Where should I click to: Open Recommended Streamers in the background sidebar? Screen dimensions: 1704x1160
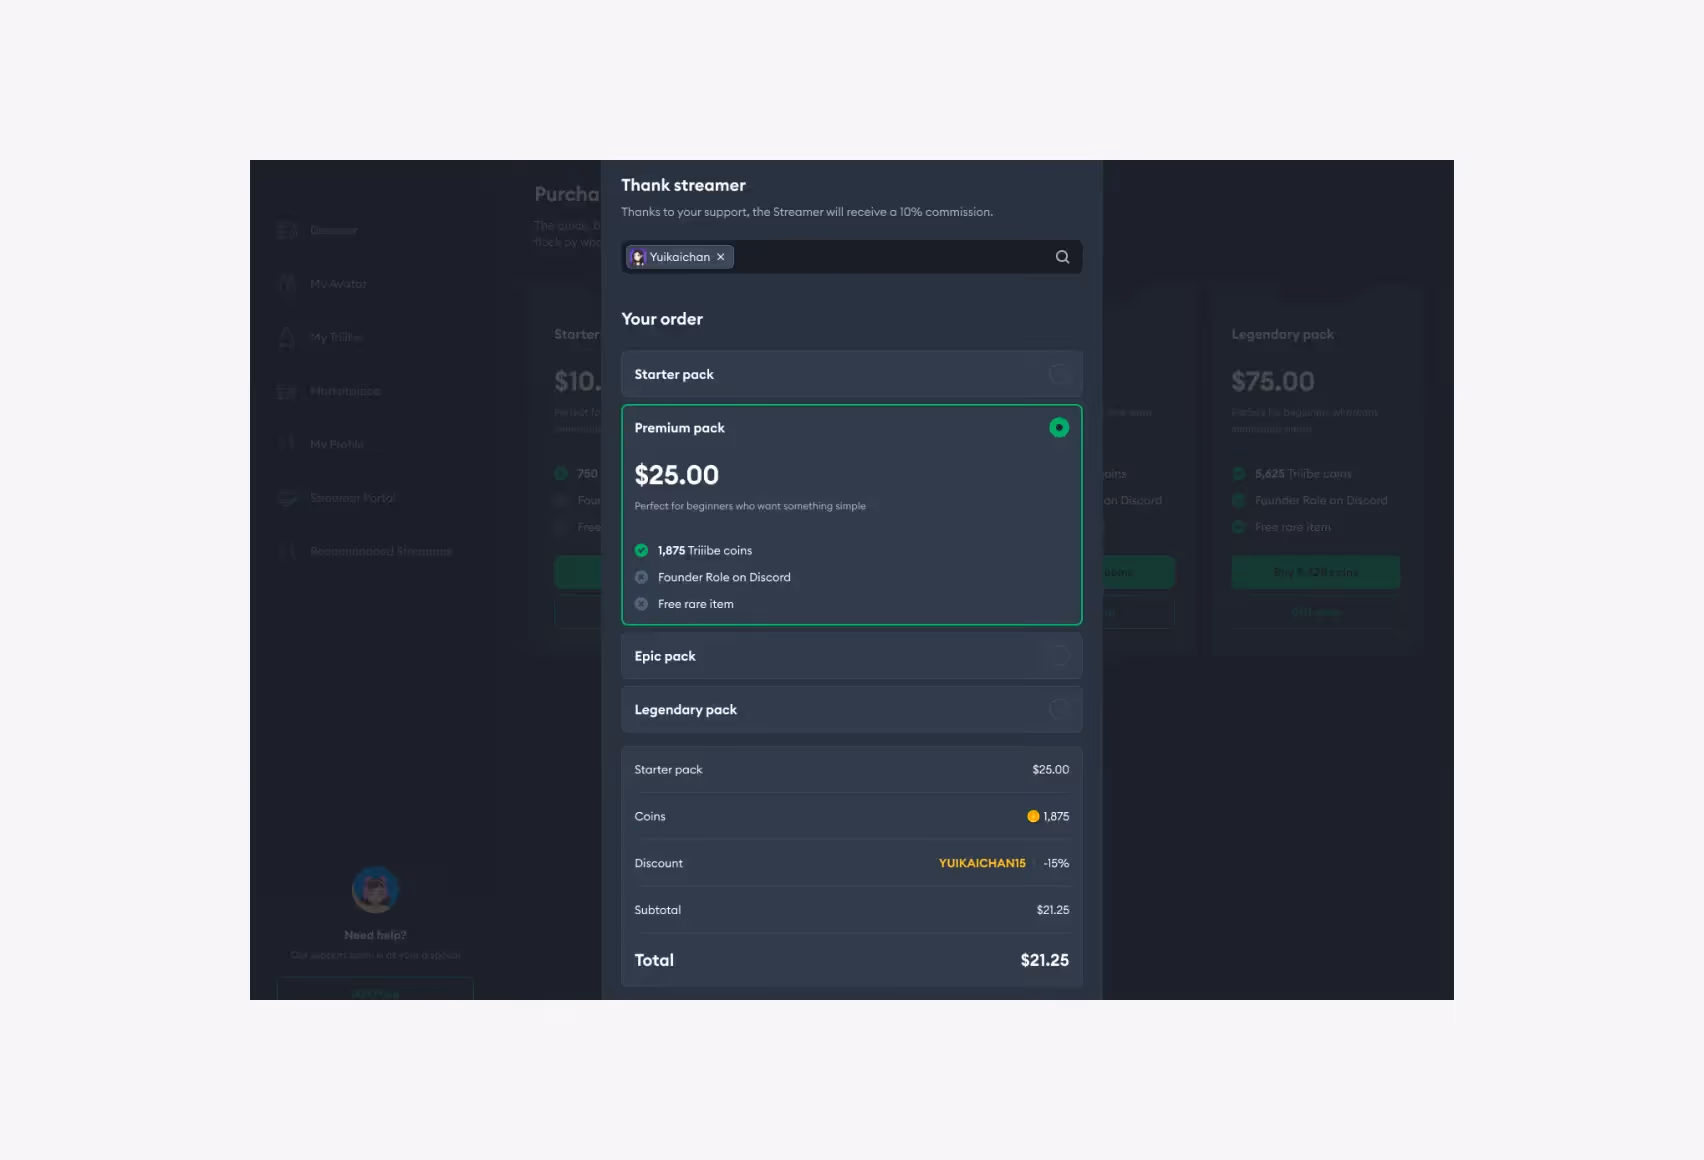pos(381,551)
